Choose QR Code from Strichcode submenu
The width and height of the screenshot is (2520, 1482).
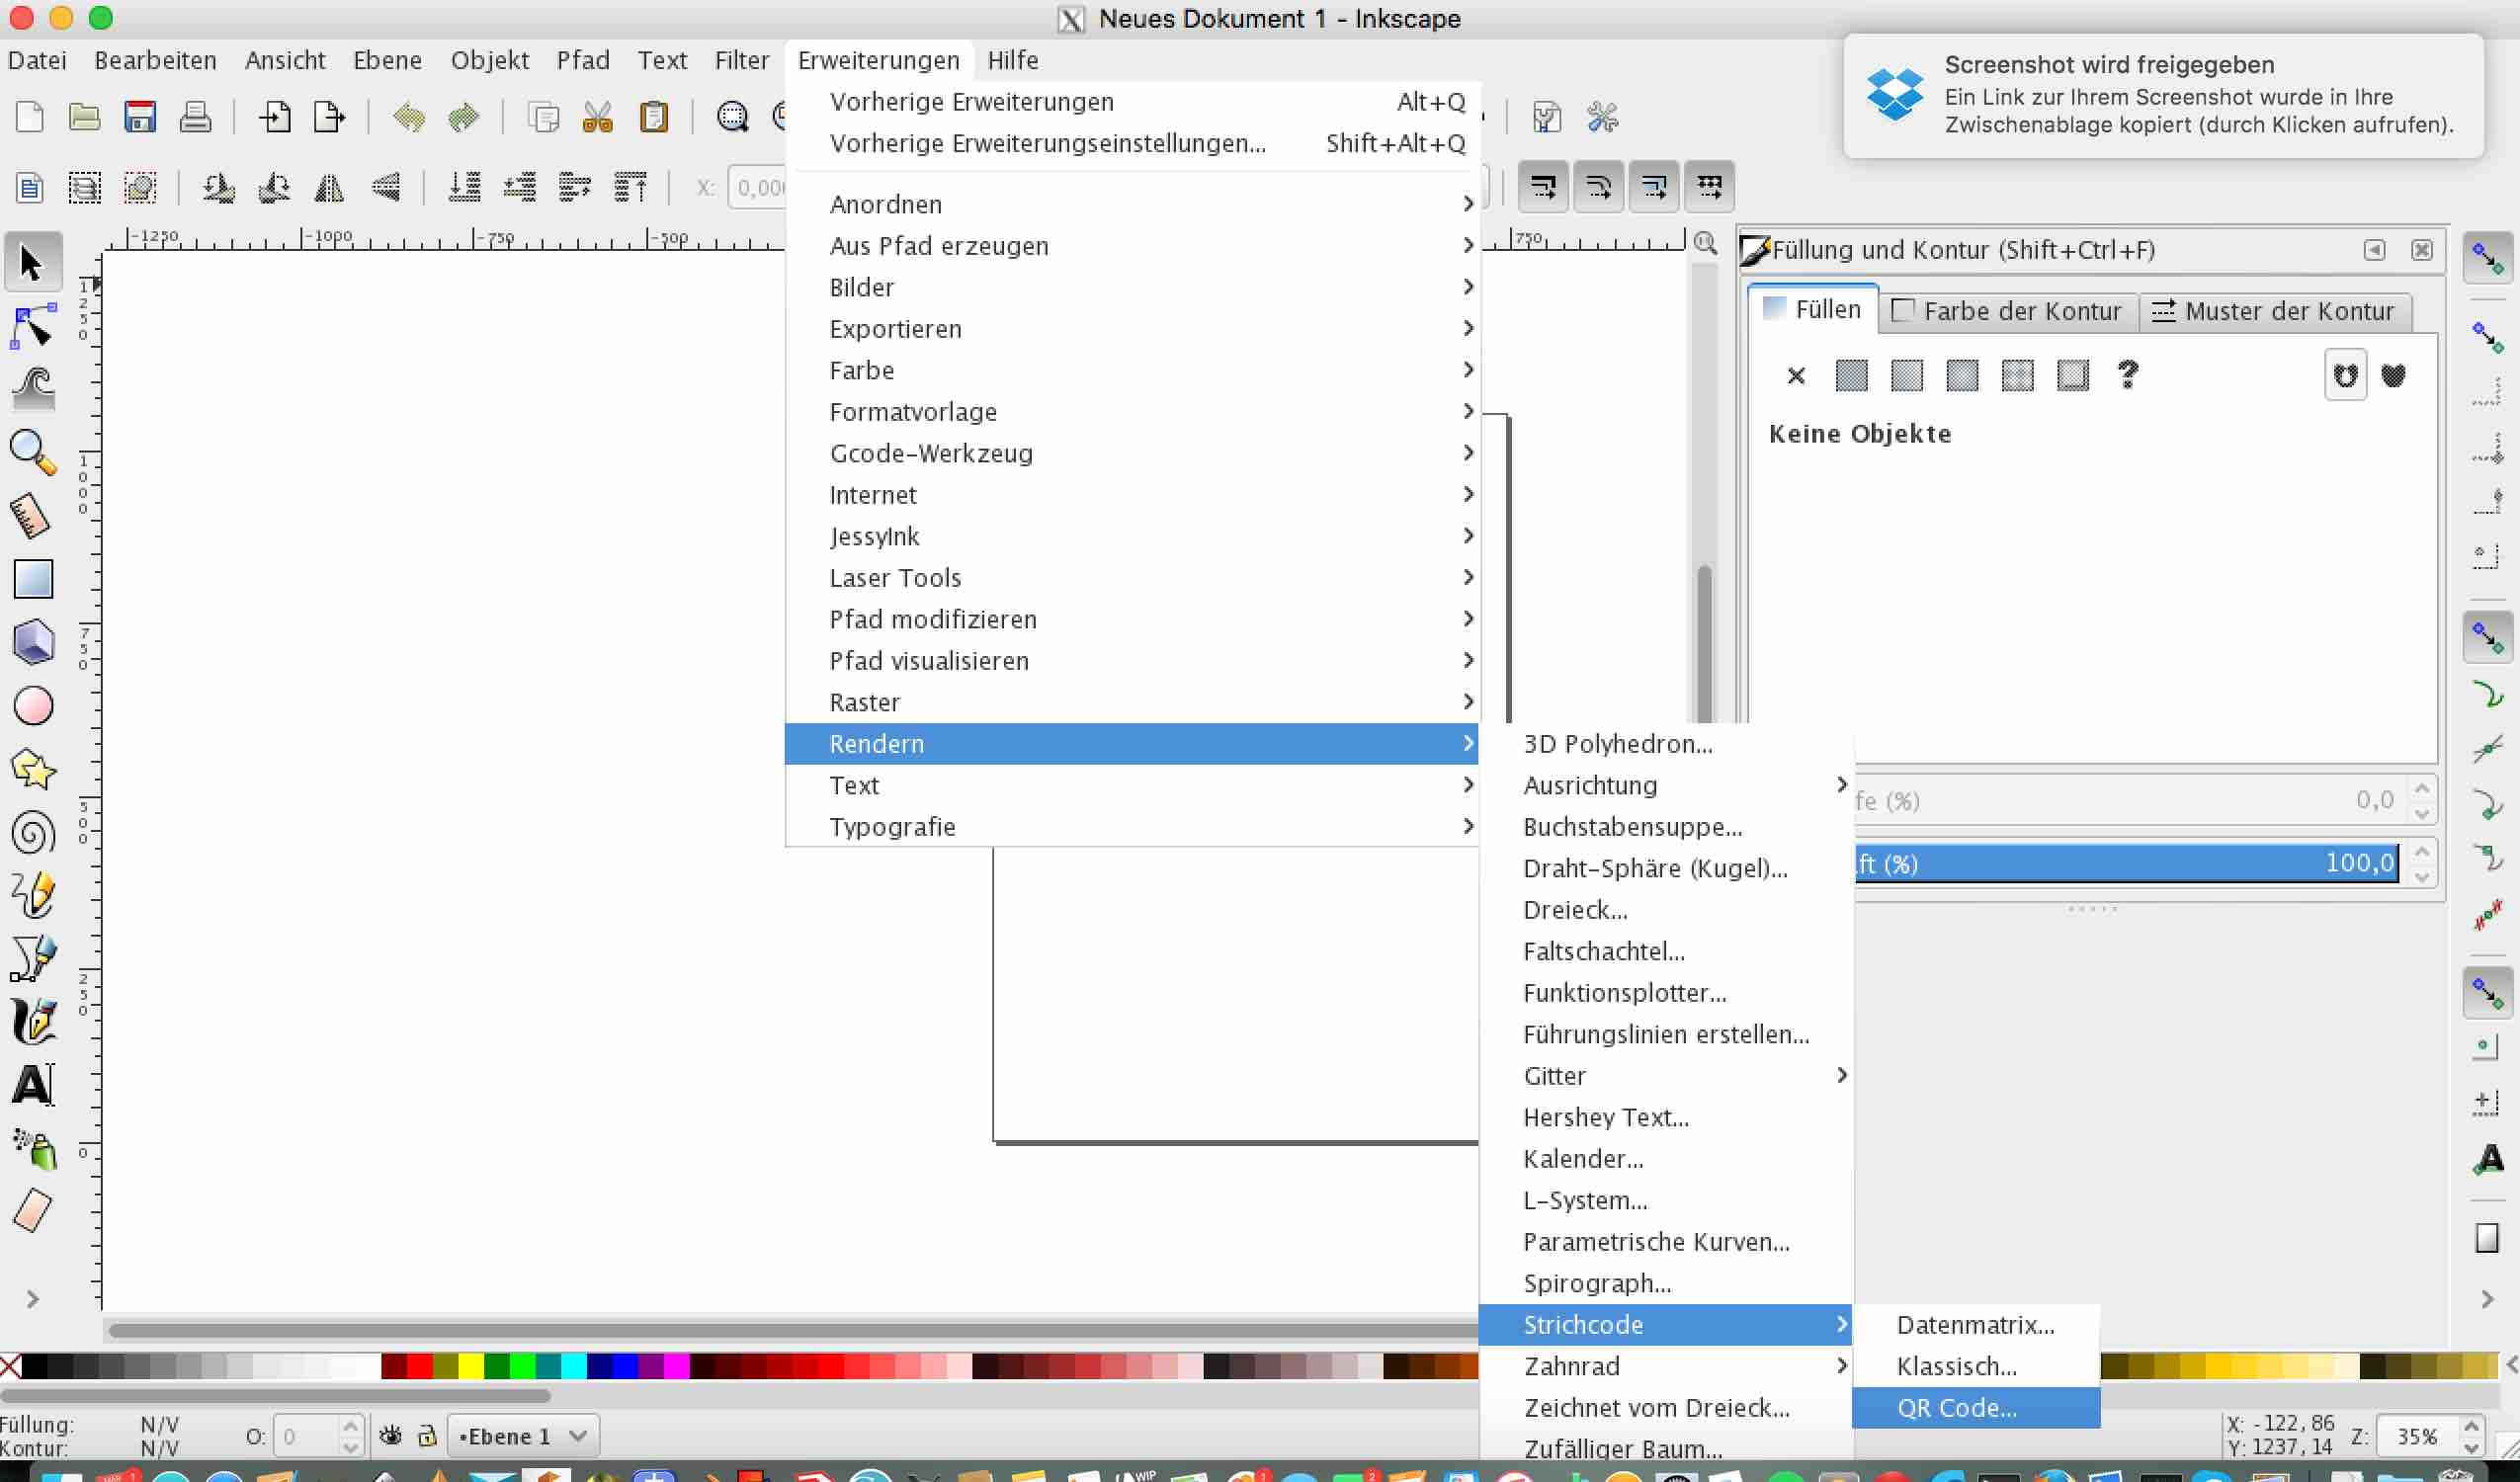[x=1976, y=1407]
